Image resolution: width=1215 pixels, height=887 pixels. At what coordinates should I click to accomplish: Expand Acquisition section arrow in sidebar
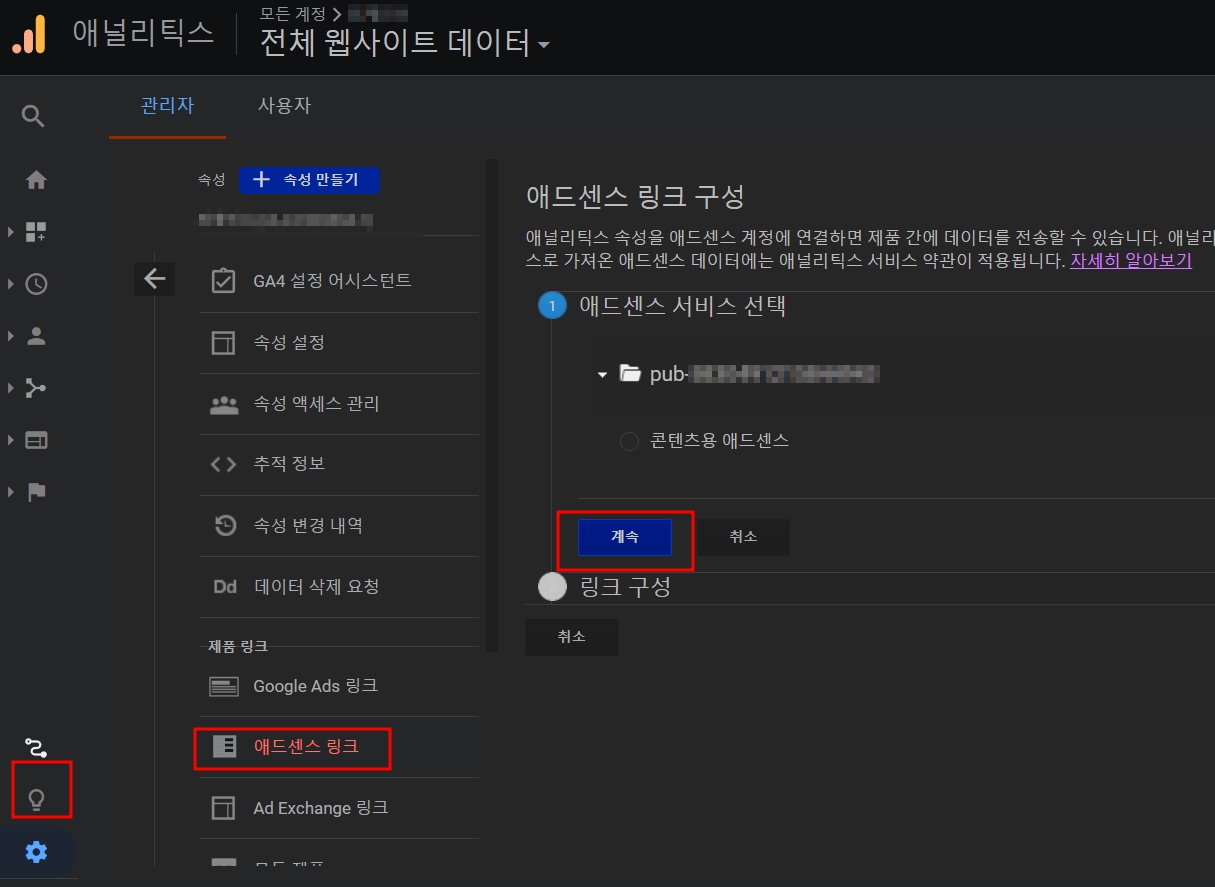(11, 388)
